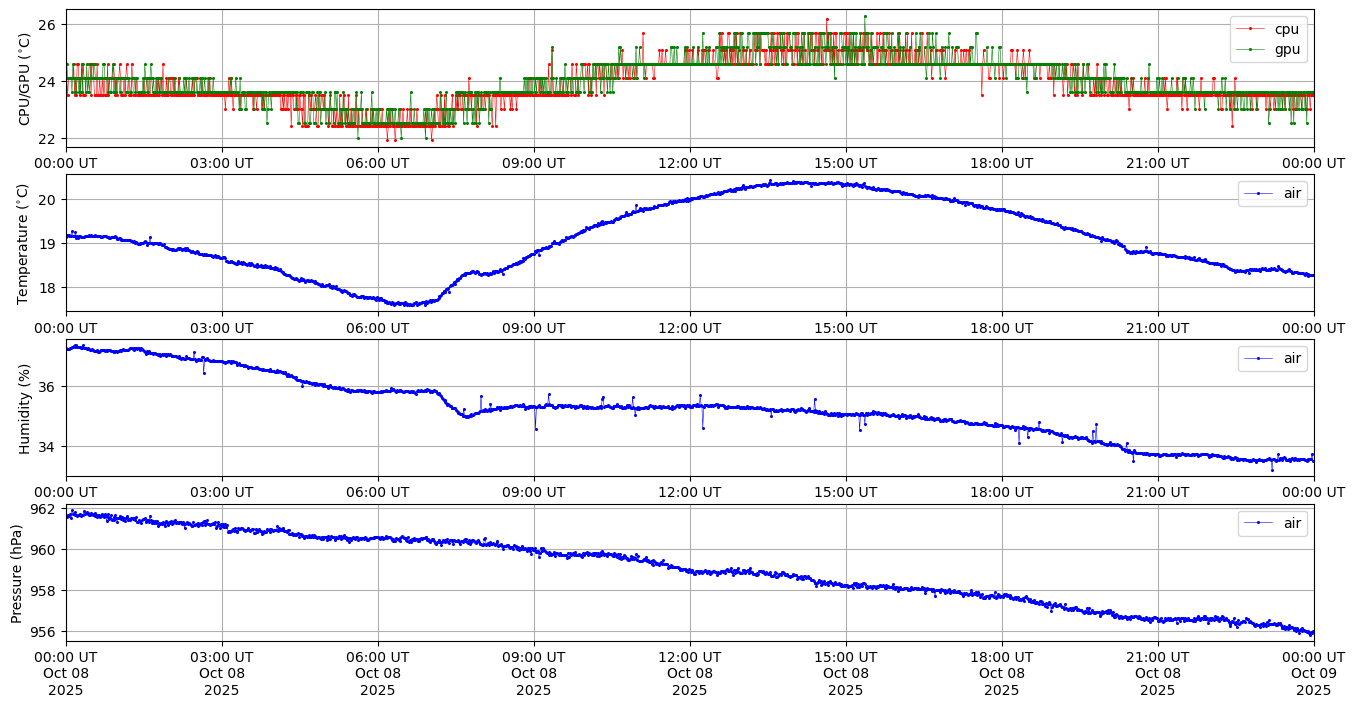This screenshot has height=707, width=1355.
Task: Click 15:00 UT tick under the Temperature plot
Action: pos(845,328)
